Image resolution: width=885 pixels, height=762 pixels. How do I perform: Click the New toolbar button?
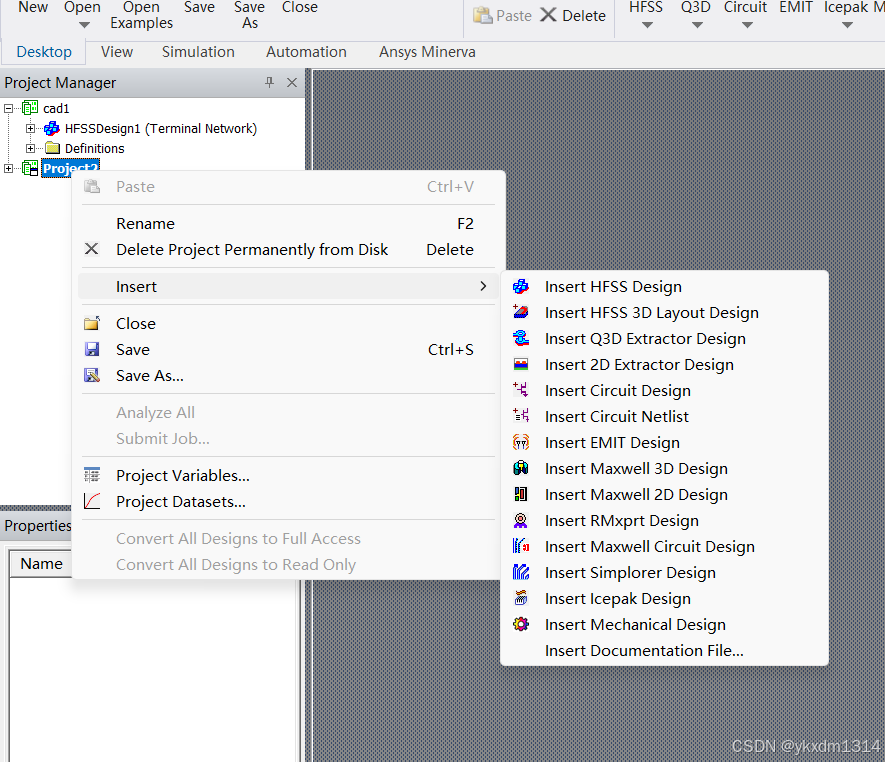tap(33, 8)
